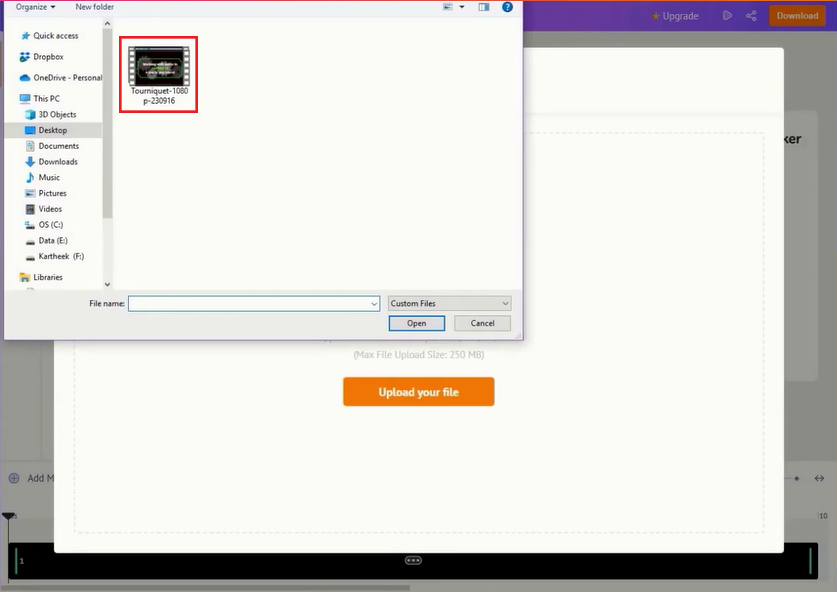Select Libraries in navigation pane
This screenshot has height=592, width=837.
pos(48,277)
